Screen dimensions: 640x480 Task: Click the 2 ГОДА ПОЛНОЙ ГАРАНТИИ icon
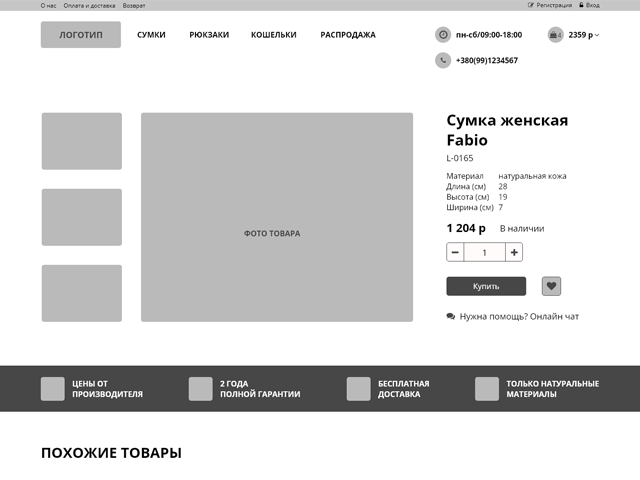(200, 389)
